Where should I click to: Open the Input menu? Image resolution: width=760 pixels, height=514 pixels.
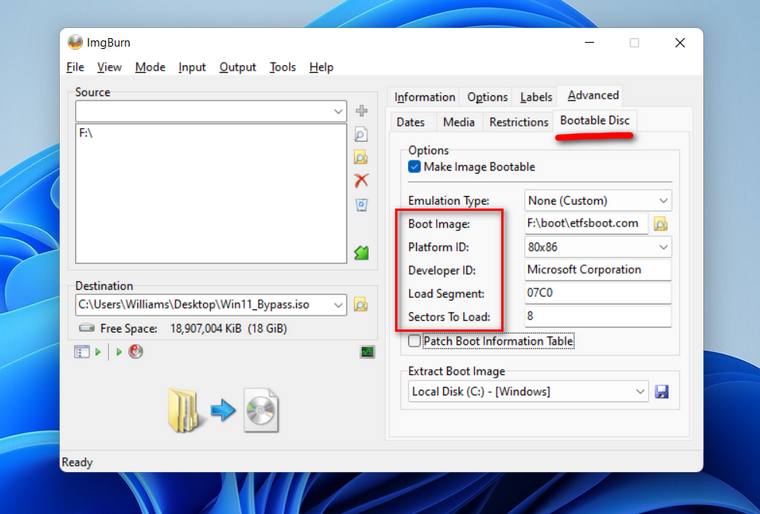coord(192,67)
